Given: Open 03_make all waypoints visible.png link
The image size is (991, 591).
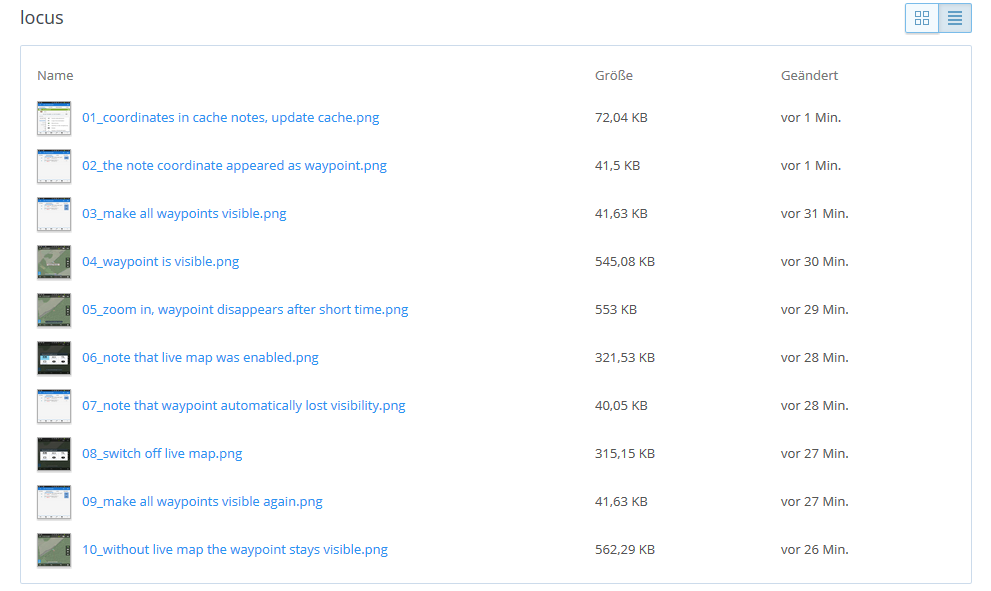Looking at the screenshot, I should [184, 214].
